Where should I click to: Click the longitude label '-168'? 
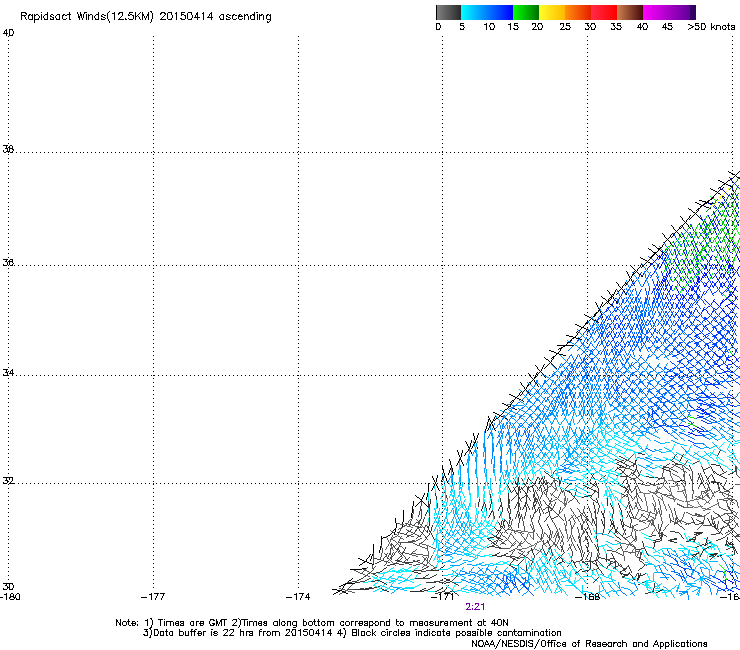pyautogui.click(x=587, y=597)
